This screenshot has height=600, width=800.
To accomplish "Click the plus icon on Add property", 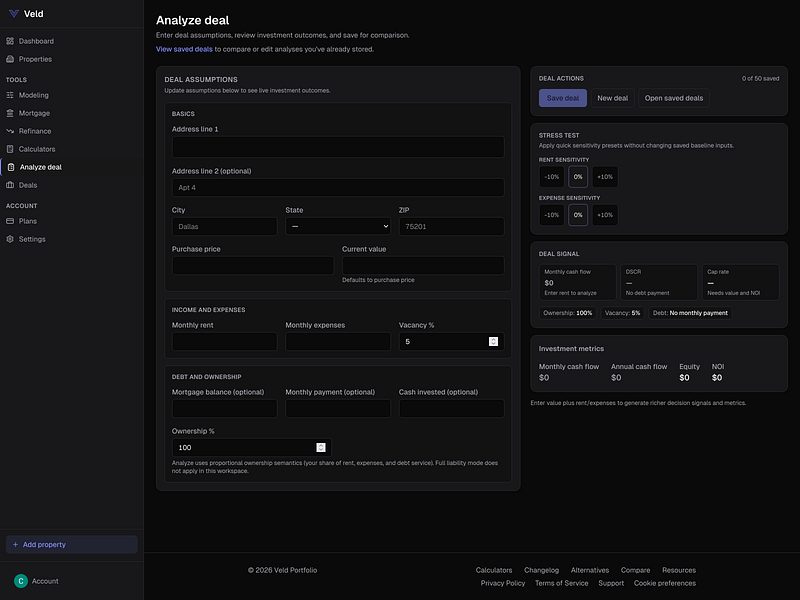I will click(x=15, y=544).
